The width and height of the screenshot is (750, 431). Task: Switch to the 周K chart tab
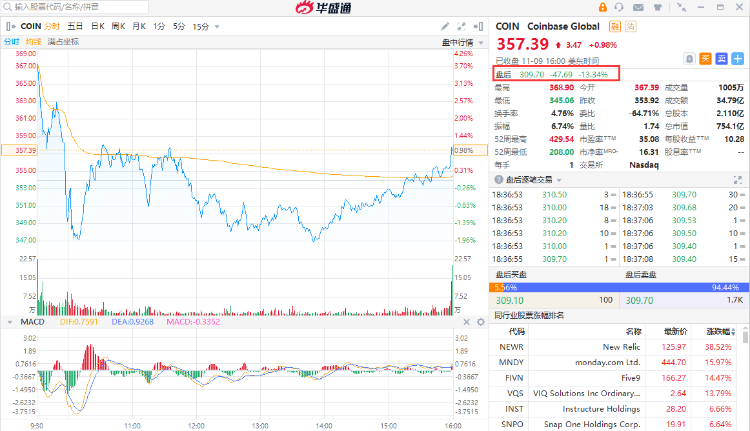118,26
